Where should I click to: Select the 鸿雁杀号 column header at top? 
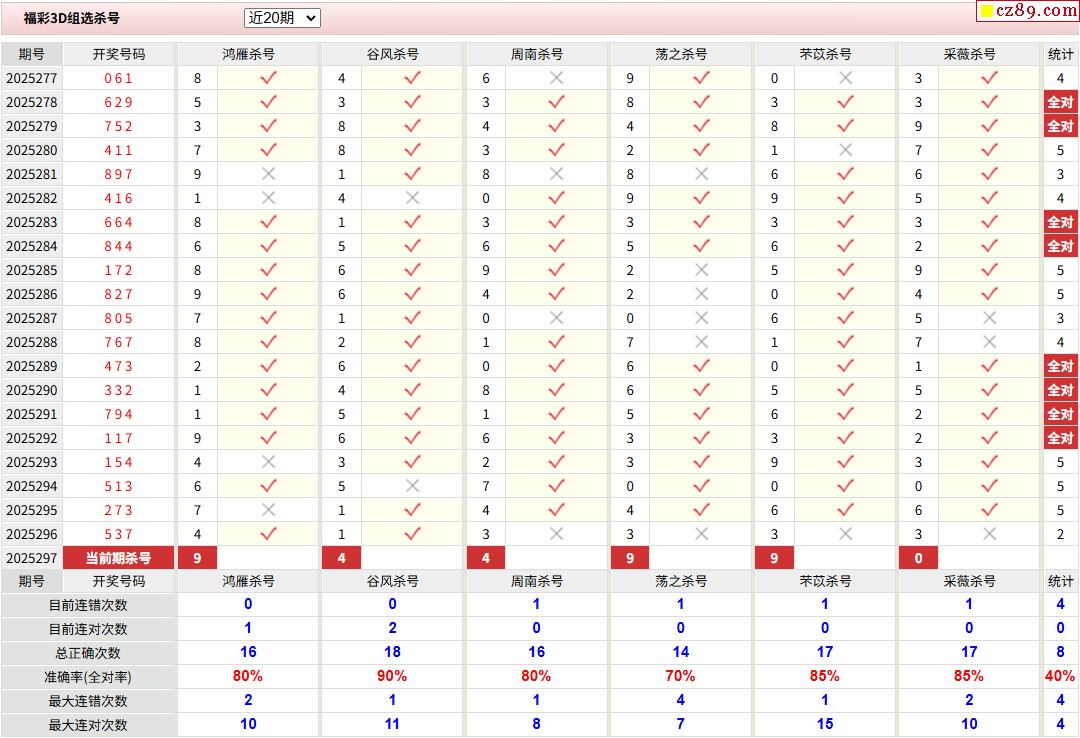248,54
